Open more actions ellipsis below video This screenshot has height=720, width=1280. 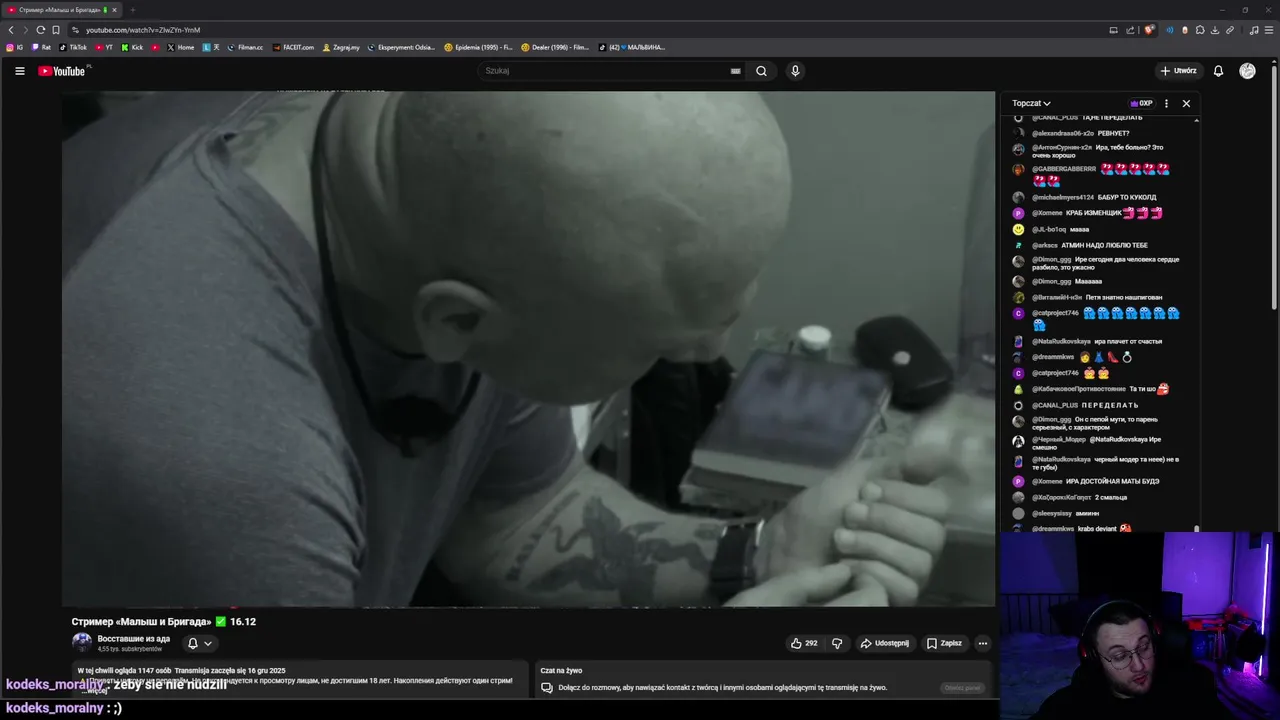coord(983,643)
